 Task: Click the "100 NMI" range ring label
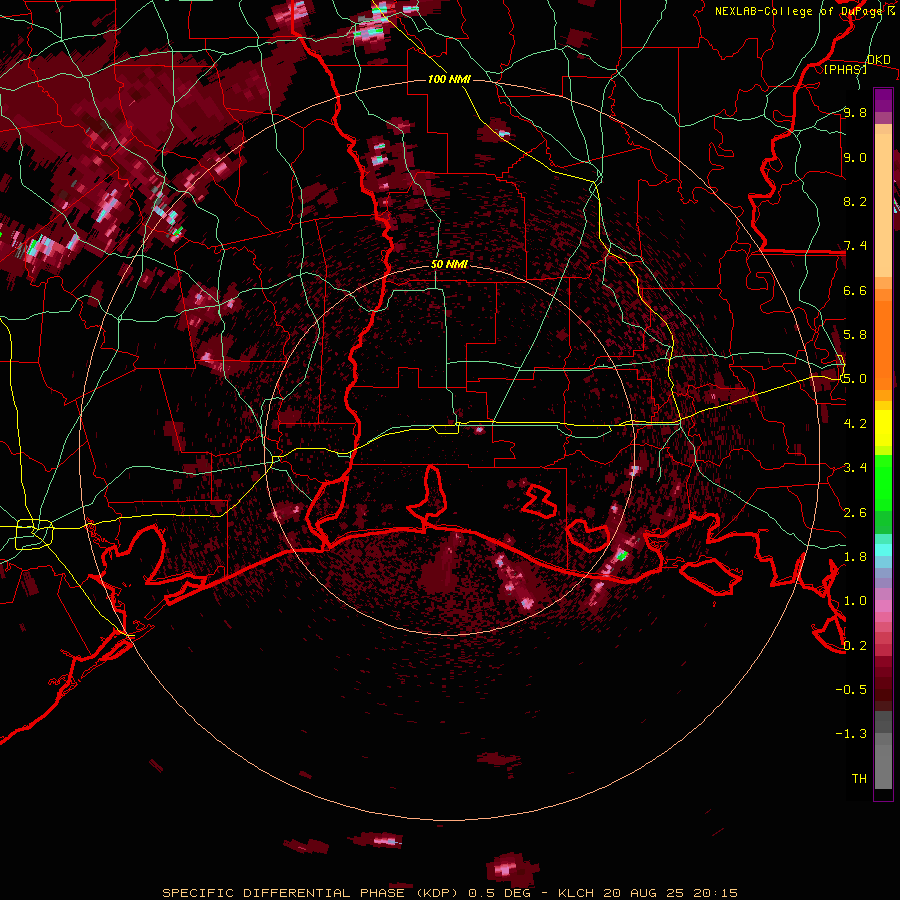point(449,79)
